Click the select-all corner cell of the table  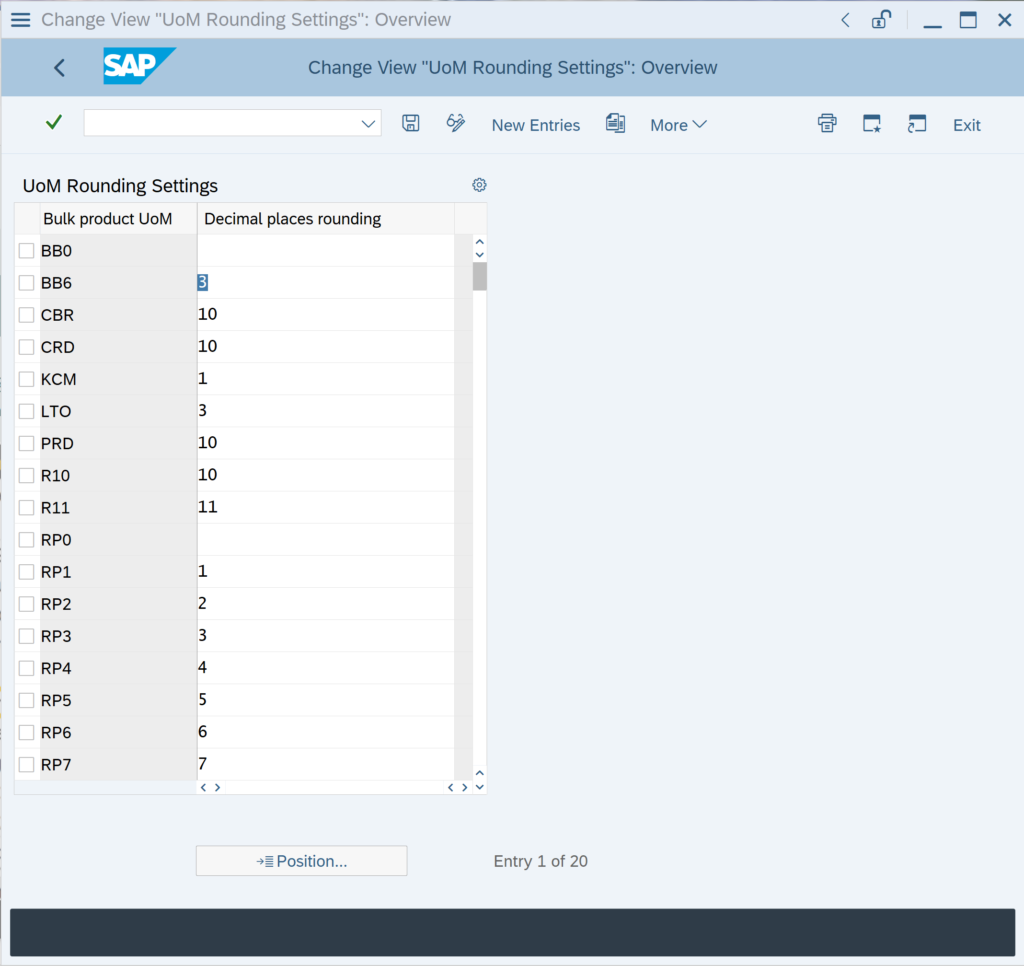click(26, 219)
